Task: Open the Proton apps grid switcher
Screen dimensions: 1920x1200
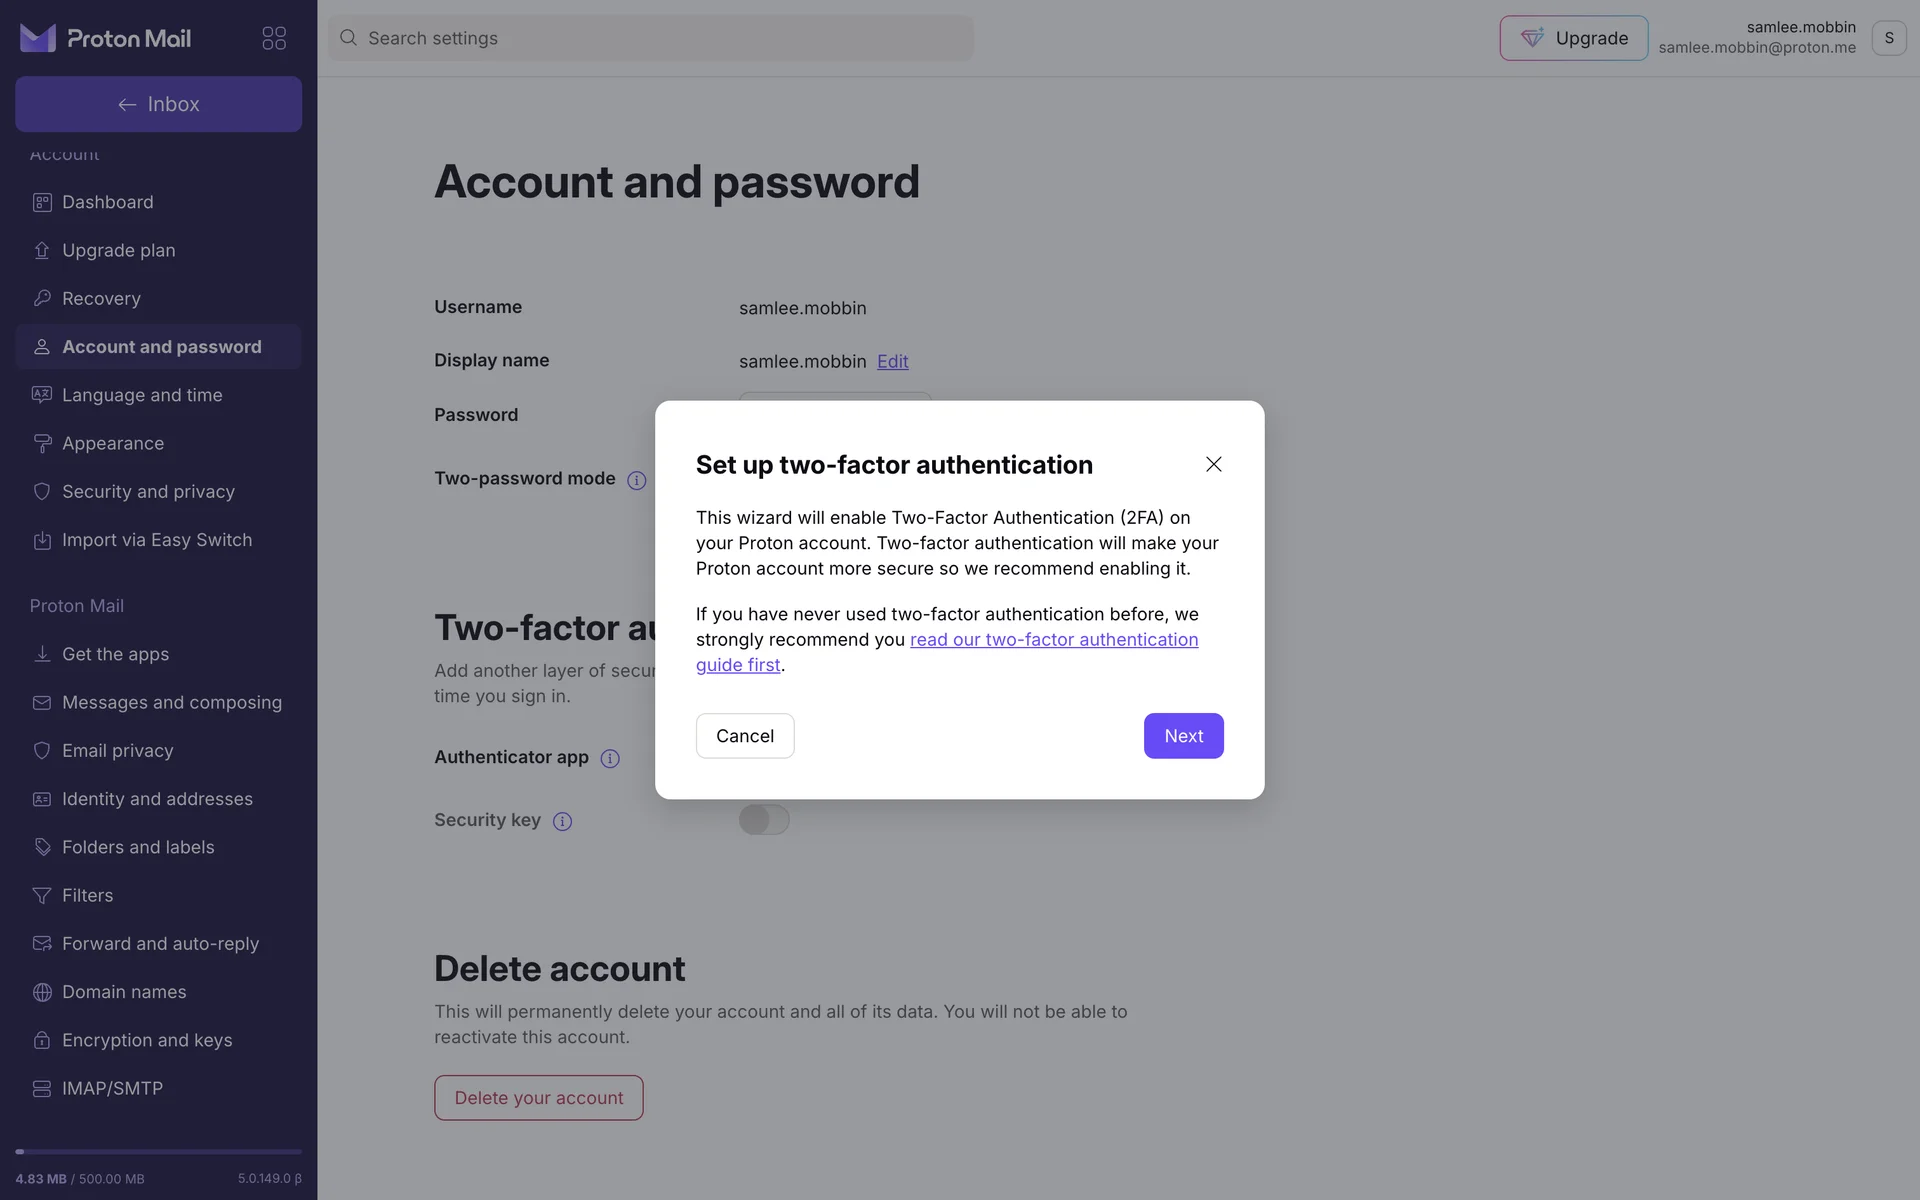Action: [x=274, y=38]
